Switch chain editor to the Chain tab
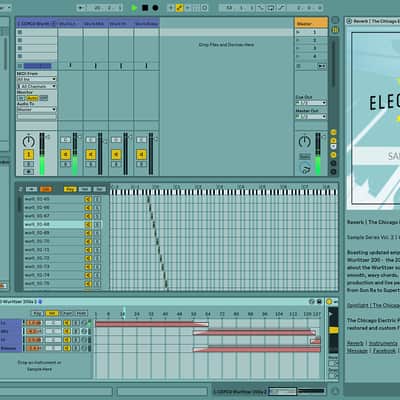This screenshot has width=400, height=400. [99, 189]
